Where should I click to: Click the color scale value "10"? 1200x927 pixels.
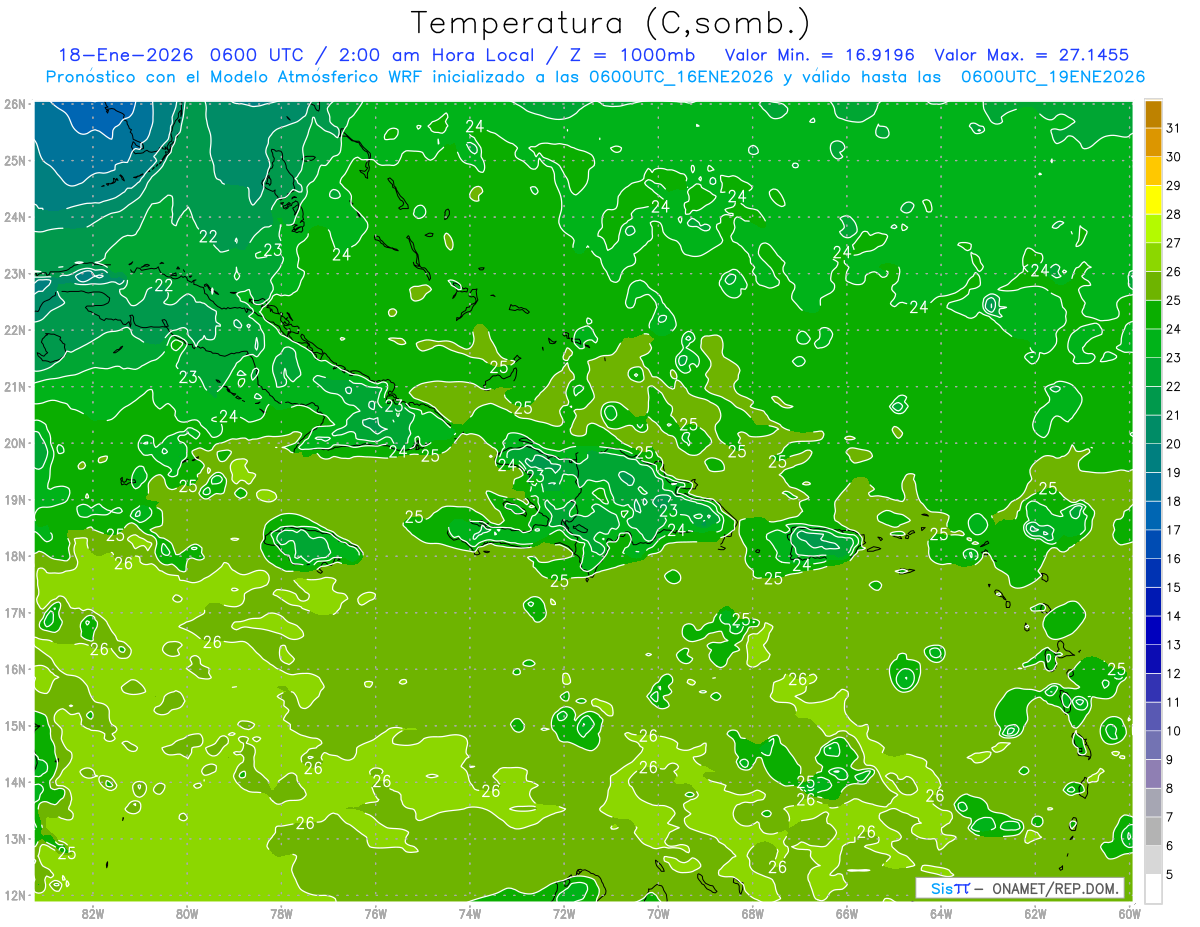pos(1174,731)
